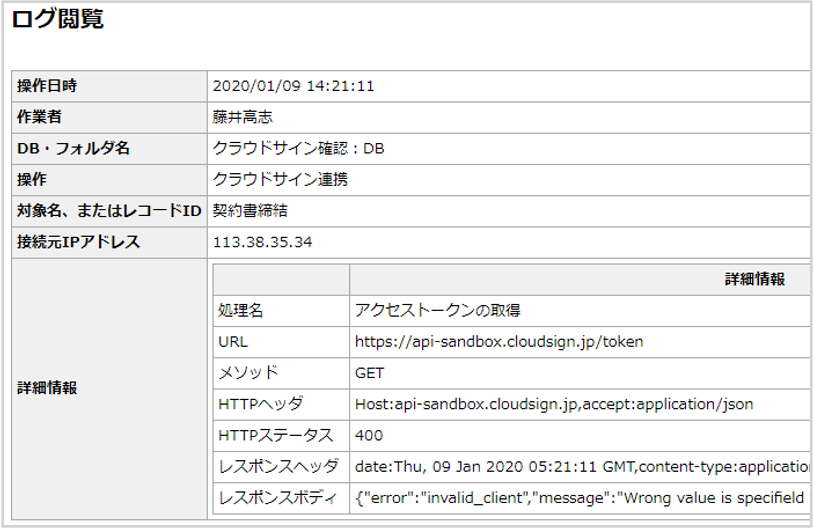Screen dimensions: 813x530
Task: Click the 詳細情報 column header in inner table
Action: point(754,279)
